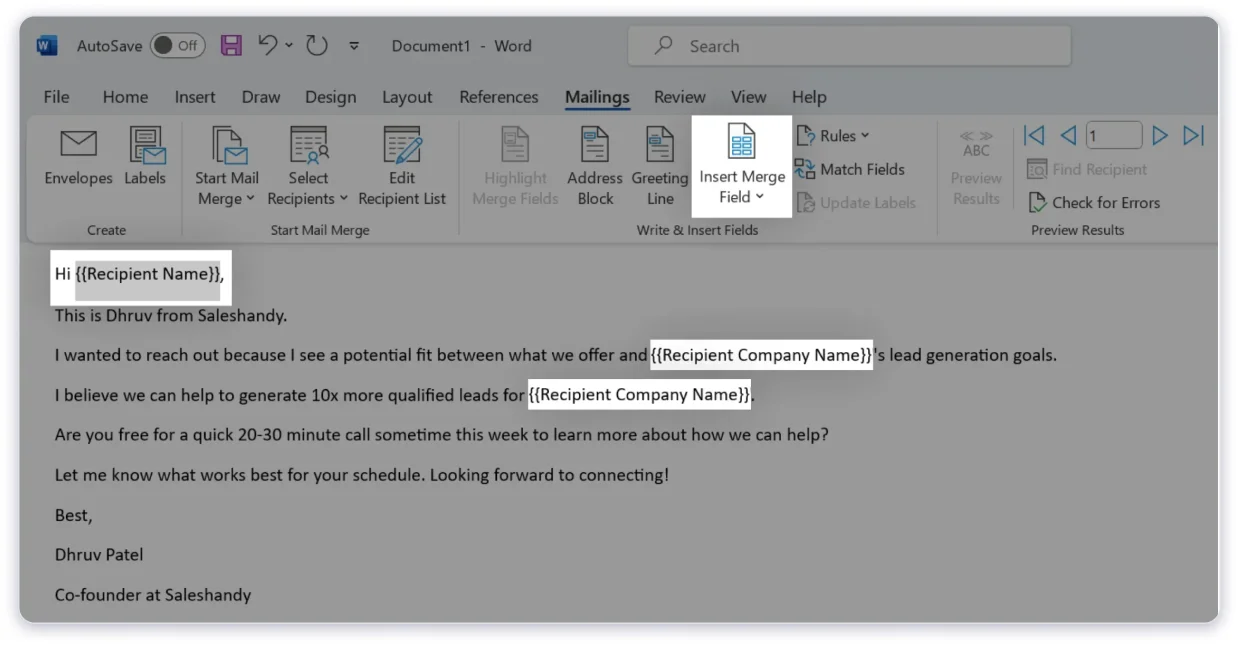Click the Undo arrow icon
The height and width of the screenshot is (646, 1239).
[267, 45]
